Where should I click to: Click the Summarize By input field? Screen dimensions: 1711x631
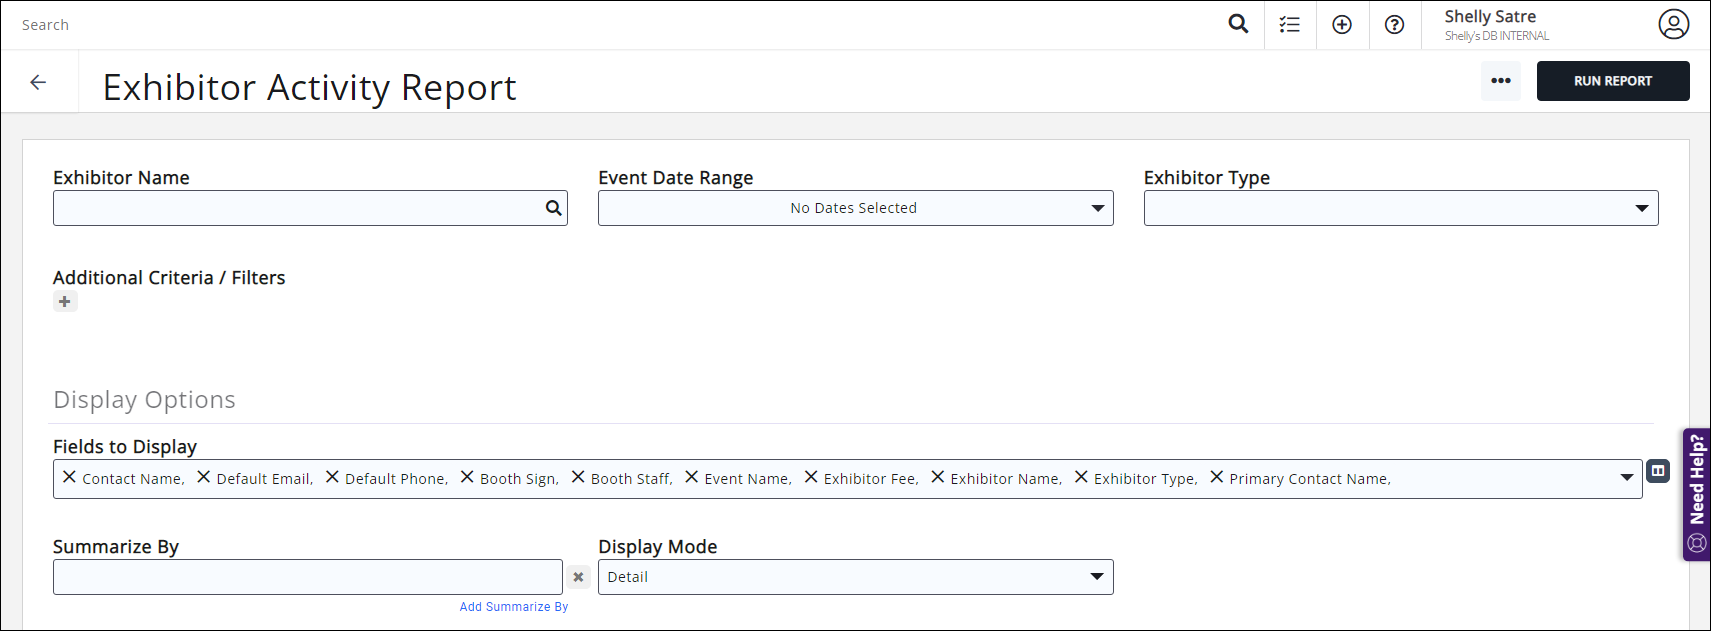click(x=307, y=577)
